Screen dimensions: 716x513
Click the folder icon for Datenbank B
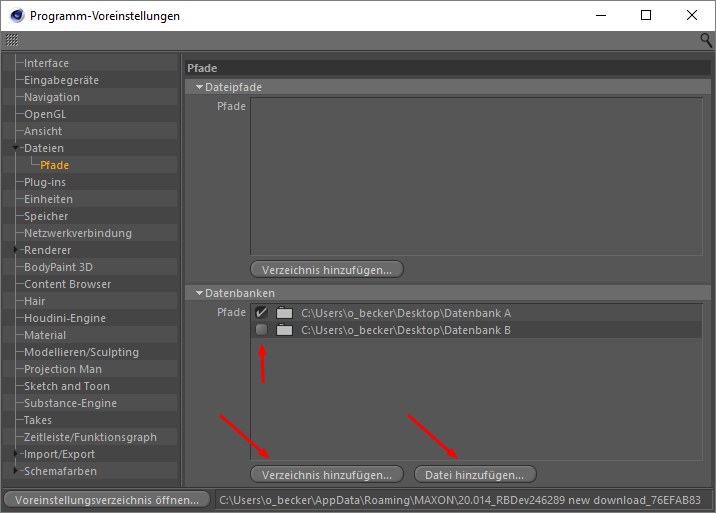284,330
